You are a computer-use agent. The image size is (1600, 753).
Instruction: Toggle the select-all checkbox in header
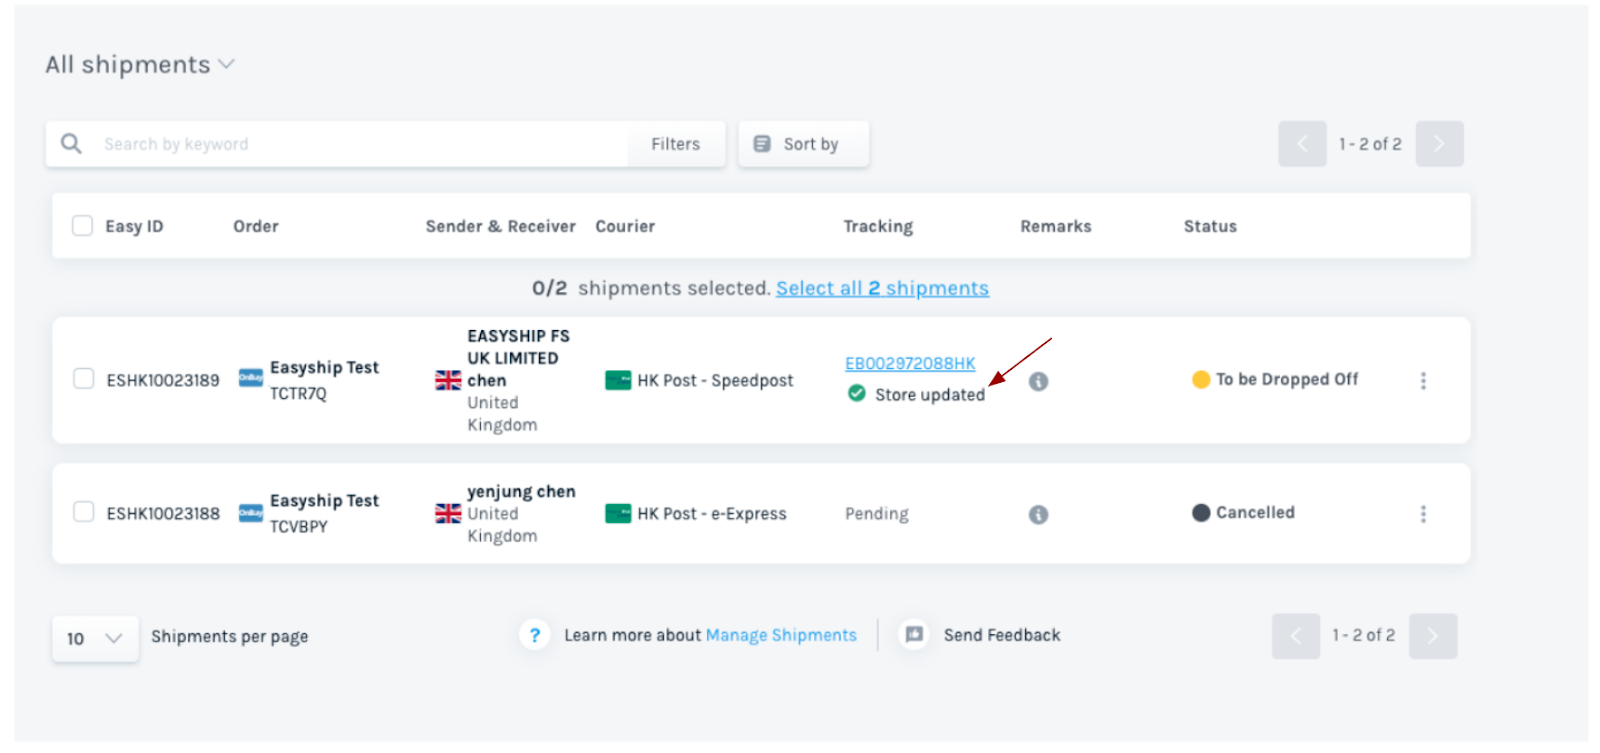click(82, 226)
